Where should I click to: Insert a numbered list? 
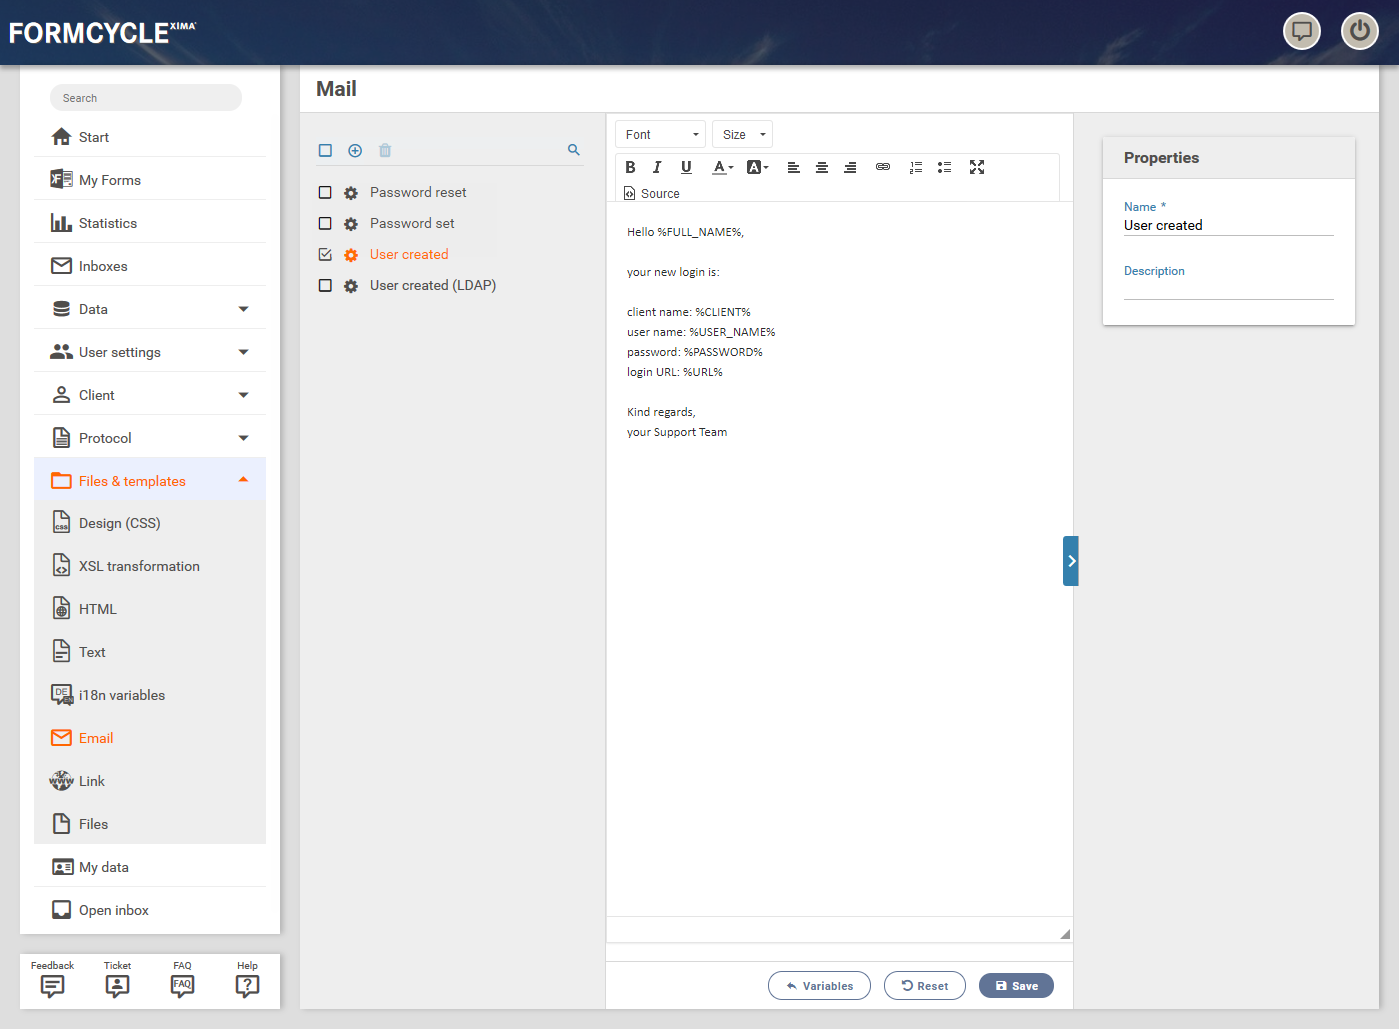pos(915,167)
